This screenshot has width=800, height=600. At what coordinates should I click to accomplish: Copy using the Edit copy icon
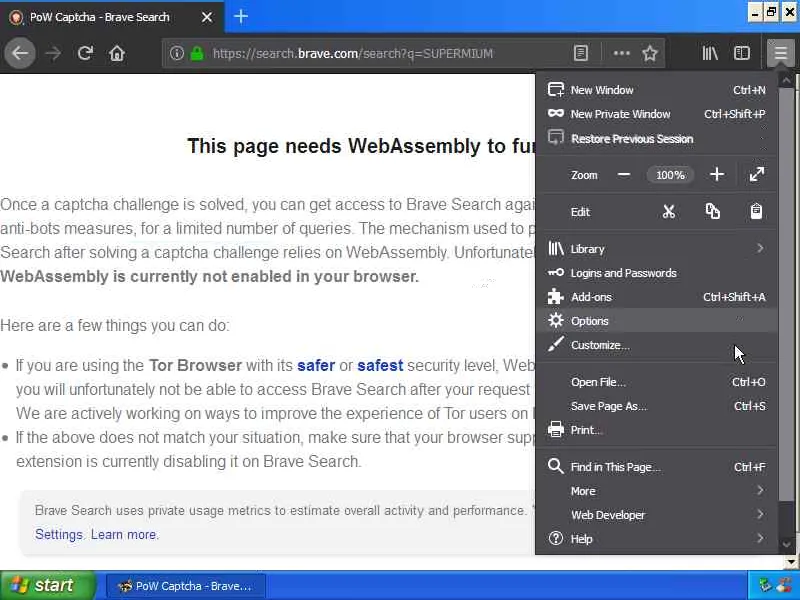[713, 211]
